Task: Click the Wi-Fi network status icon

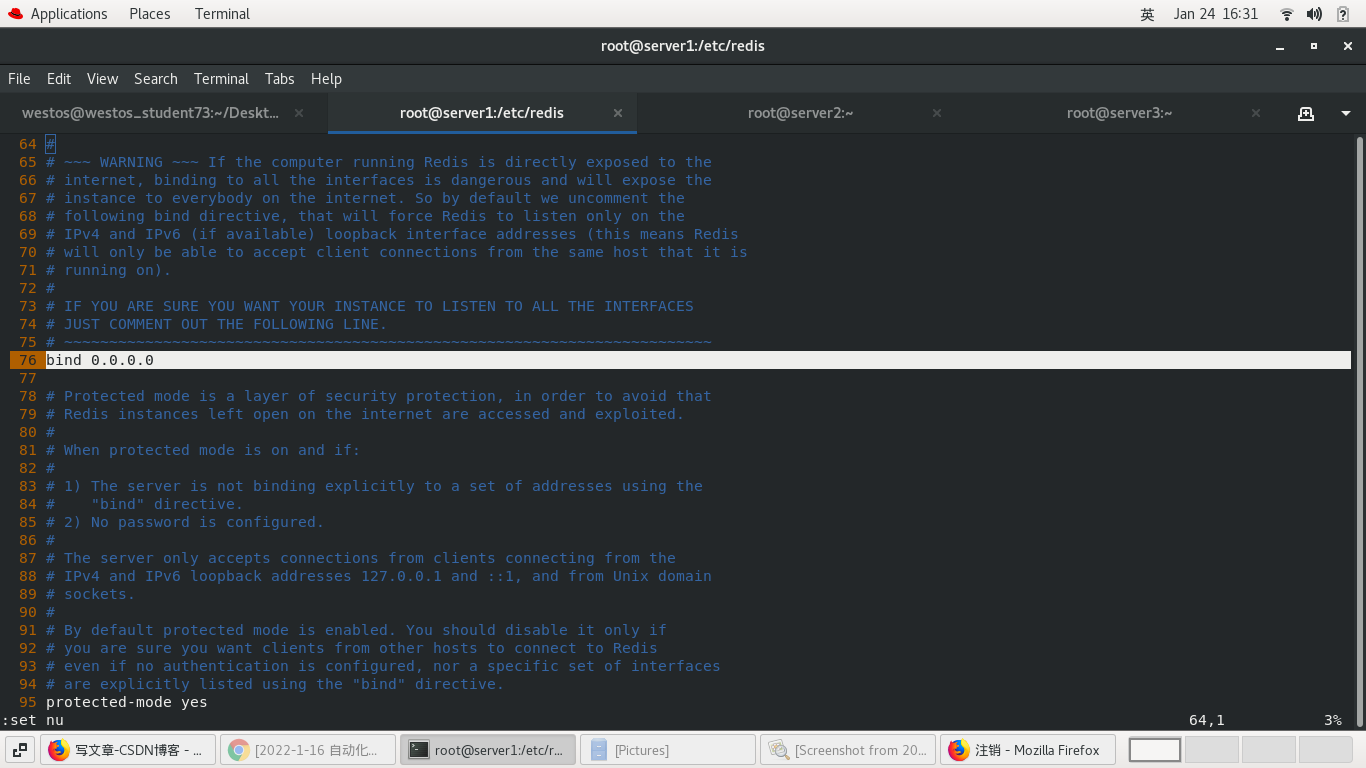Action: click(1287, 14)
